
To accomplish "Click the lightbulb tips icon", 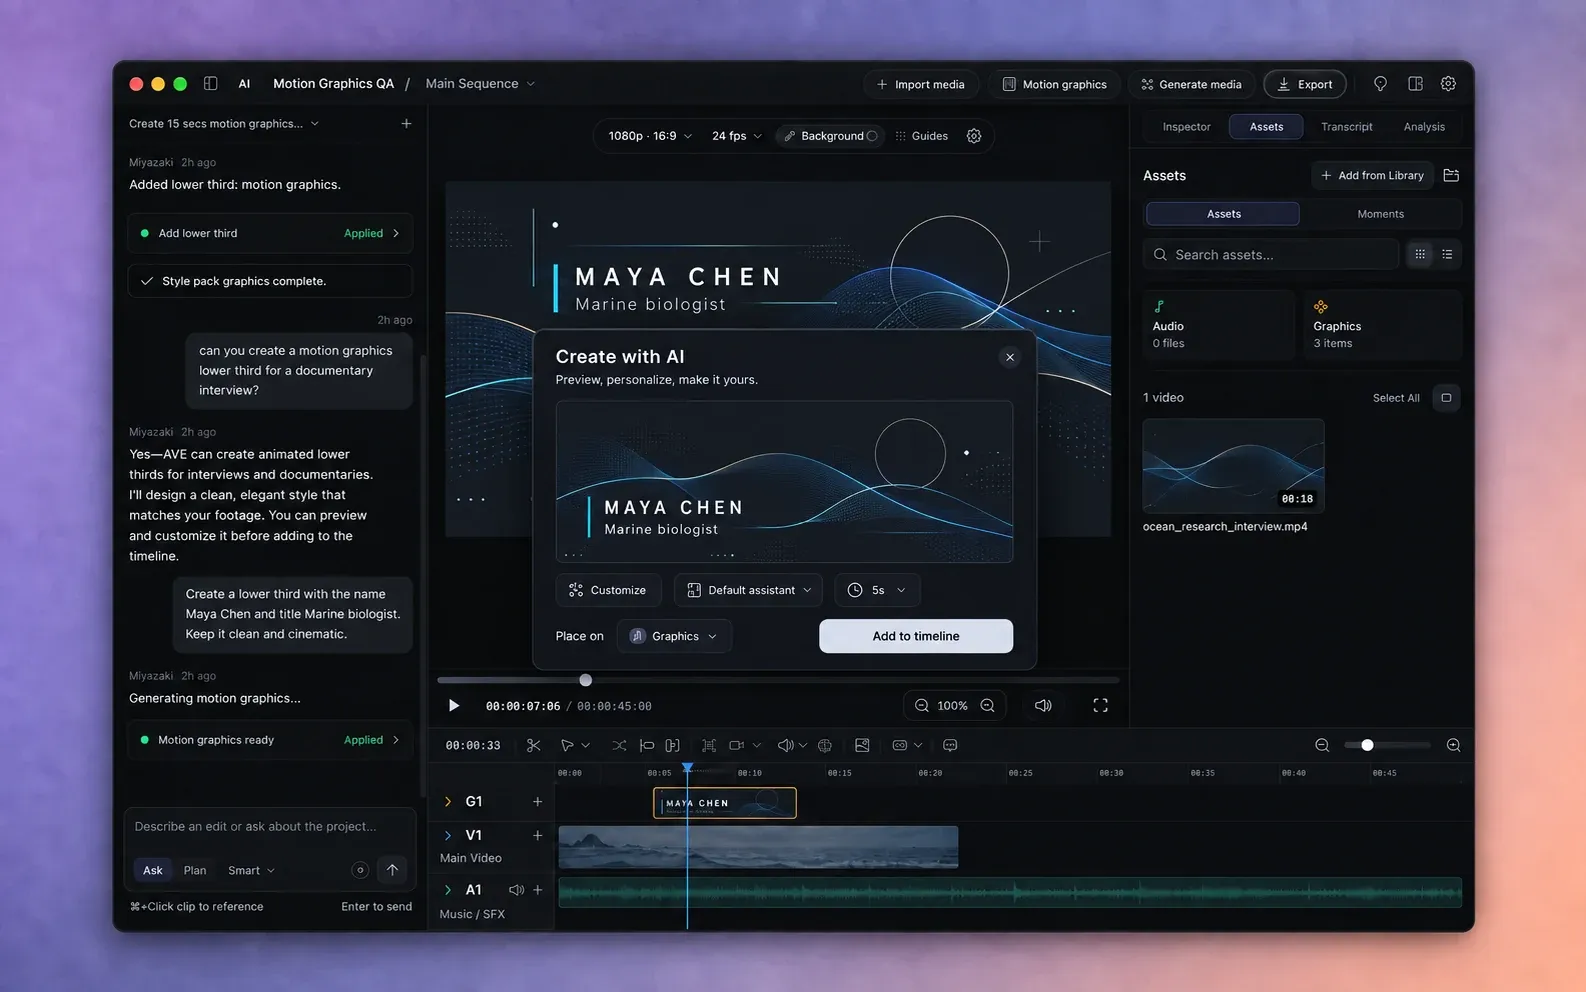I will click(x=1380, y=84).
